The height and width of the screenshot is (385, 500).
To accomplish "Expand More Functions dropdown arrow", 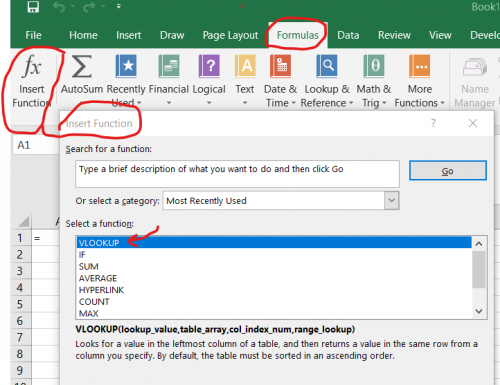I will (442, 103).
